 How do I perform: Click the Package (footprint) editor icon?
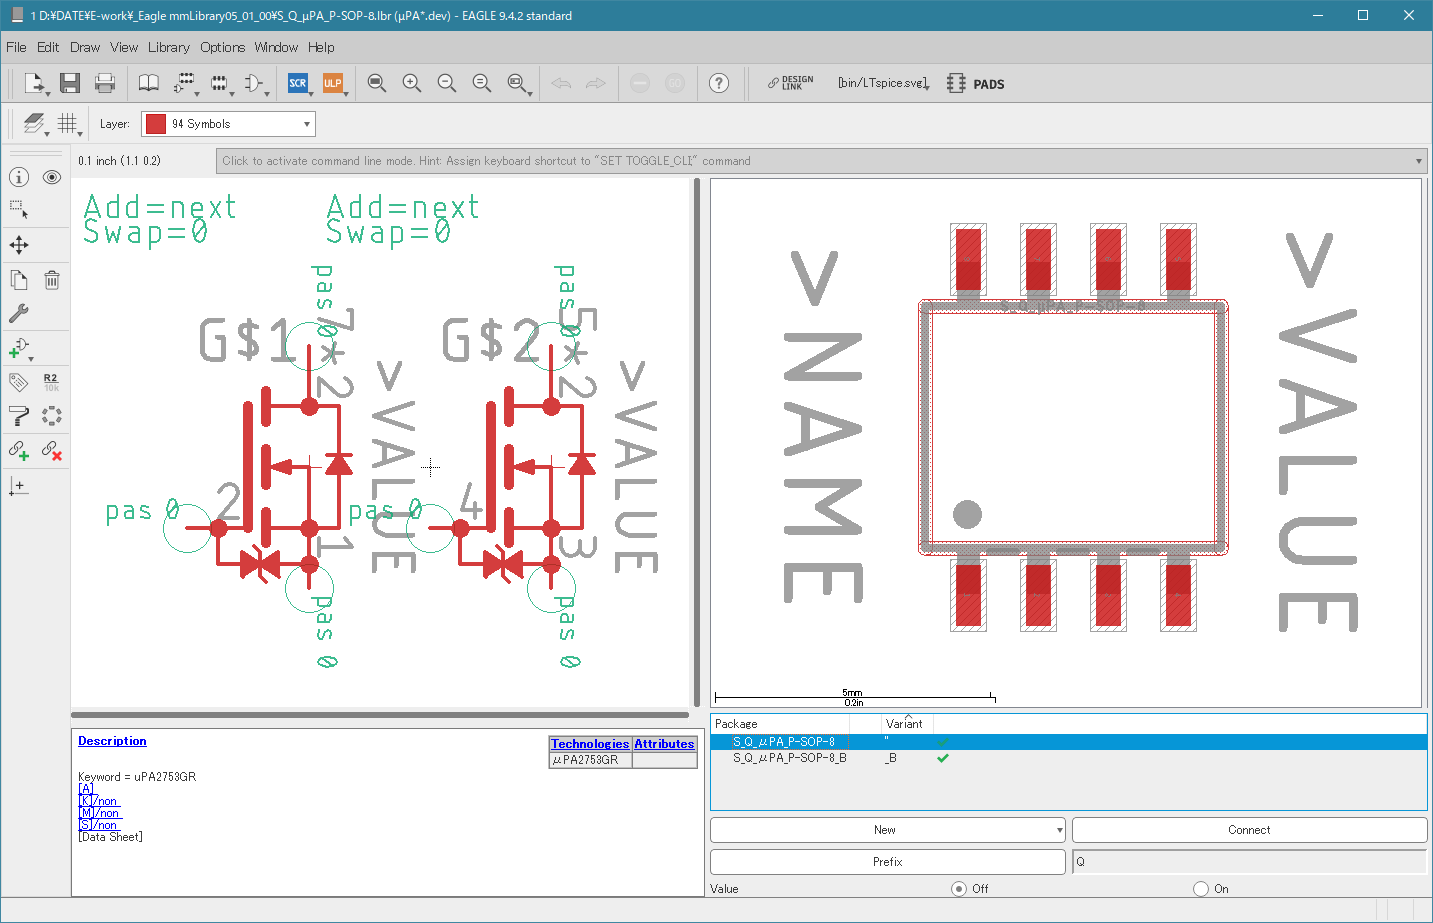point(219,83)
